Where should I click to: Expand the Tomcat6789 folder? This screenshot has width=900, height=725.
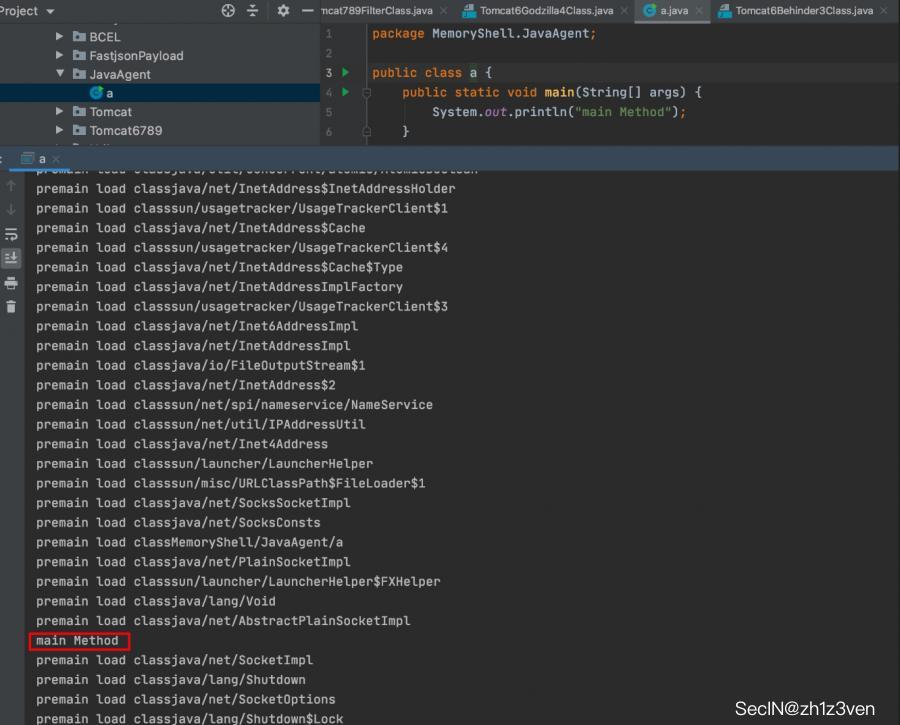pos(60,131)
